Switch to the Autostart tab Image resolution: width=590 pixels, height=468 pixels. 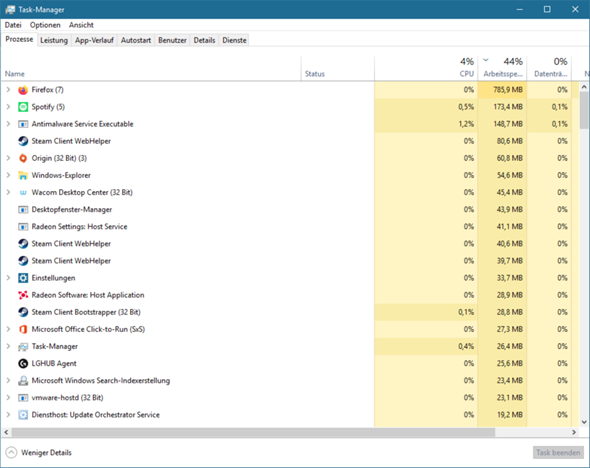[136, 40]
